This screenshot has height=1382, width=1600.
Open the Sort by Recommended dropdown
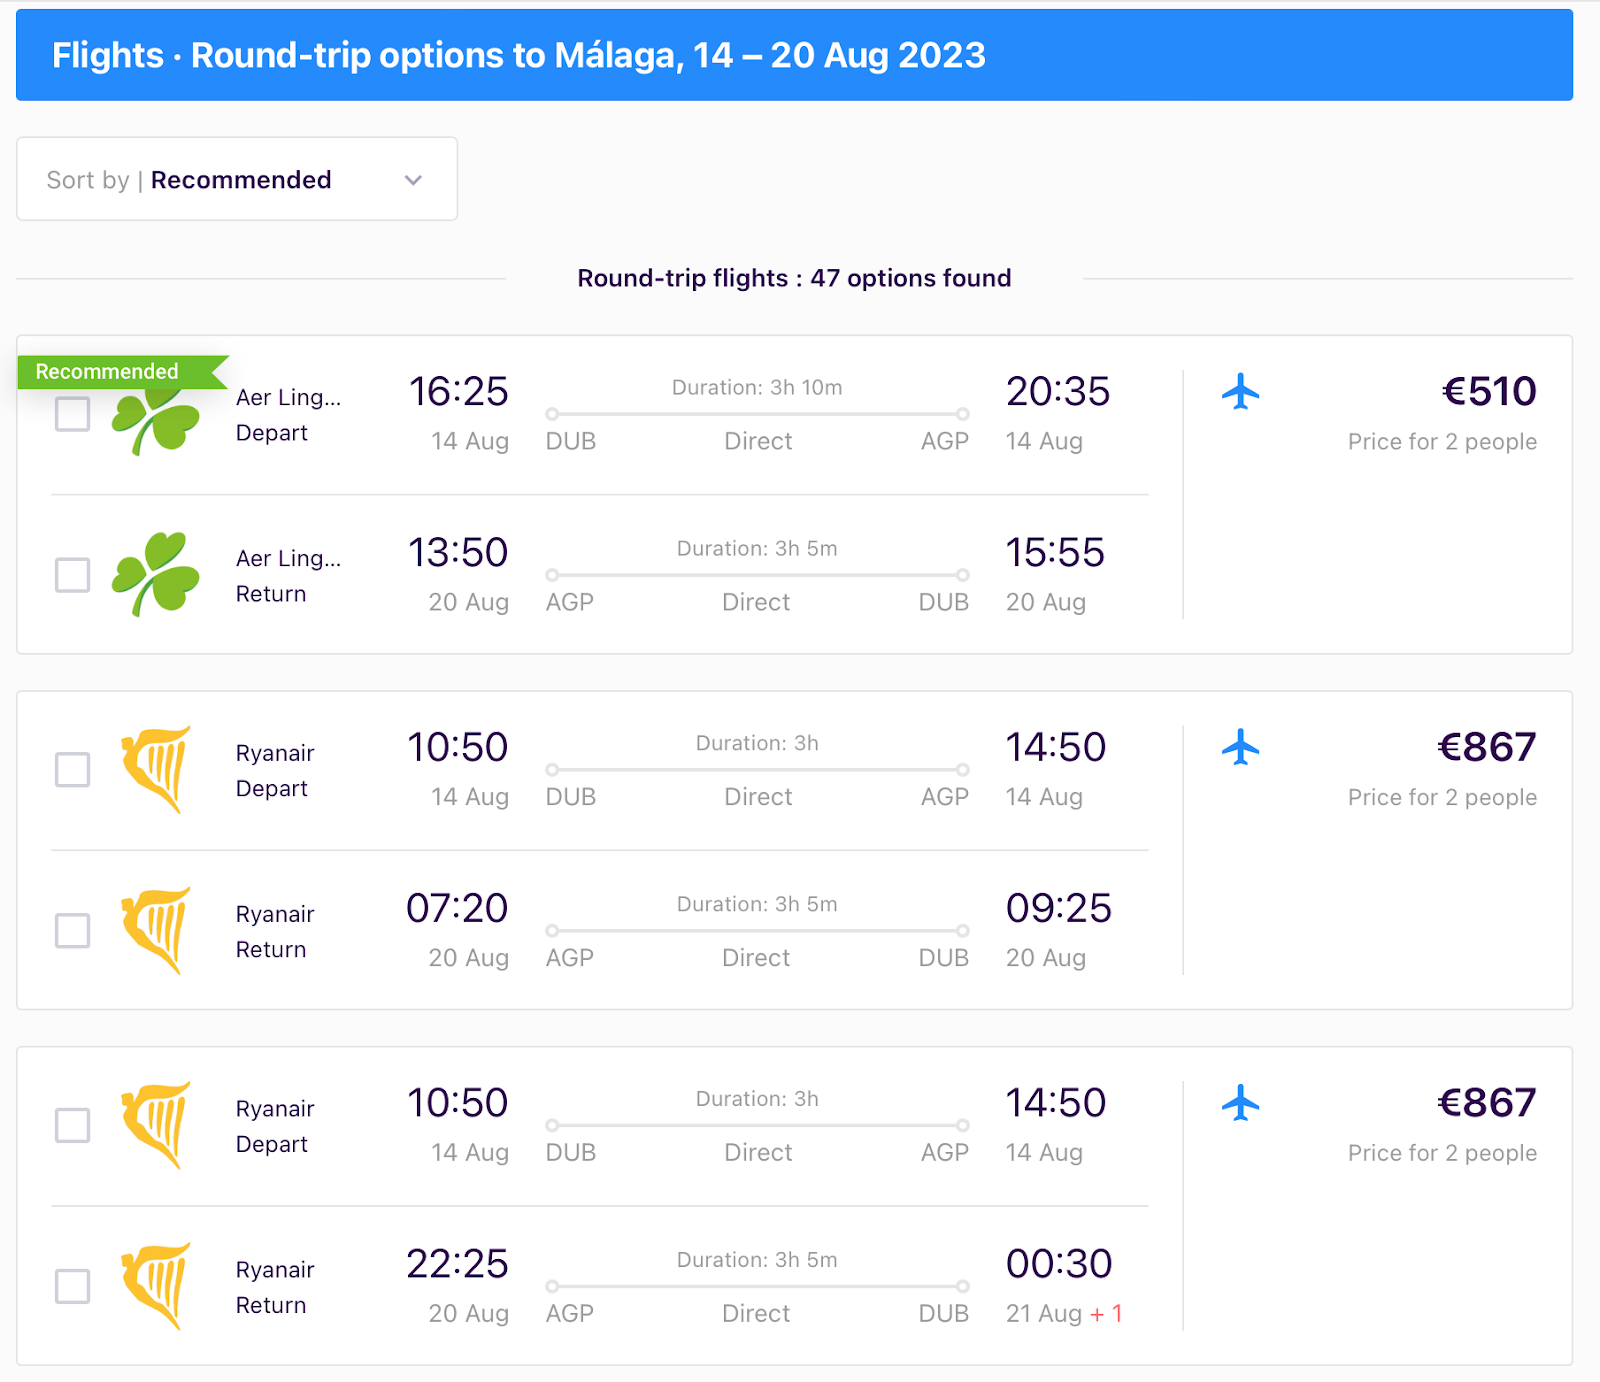coord(237,180)
